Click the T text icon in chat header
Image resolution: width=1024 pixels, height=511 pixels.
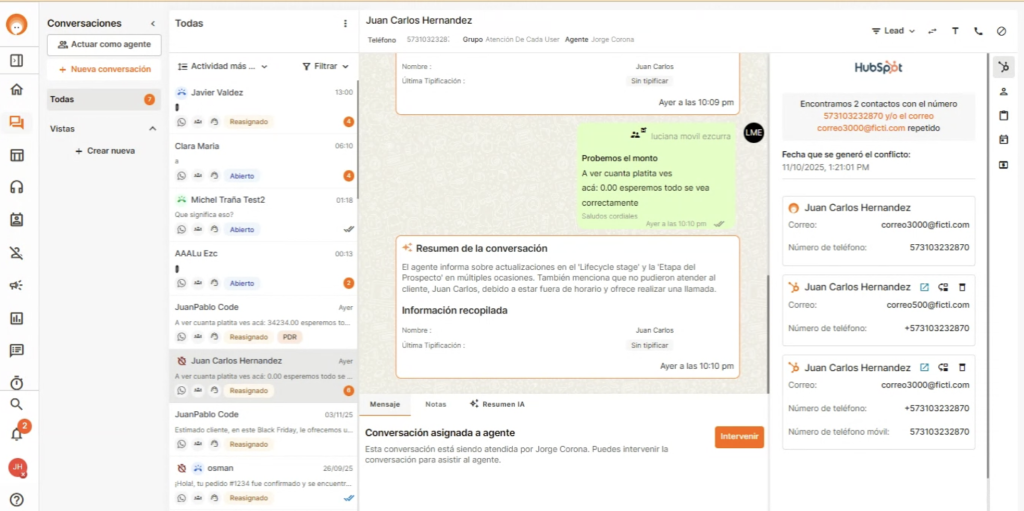[x=955, y=31]
